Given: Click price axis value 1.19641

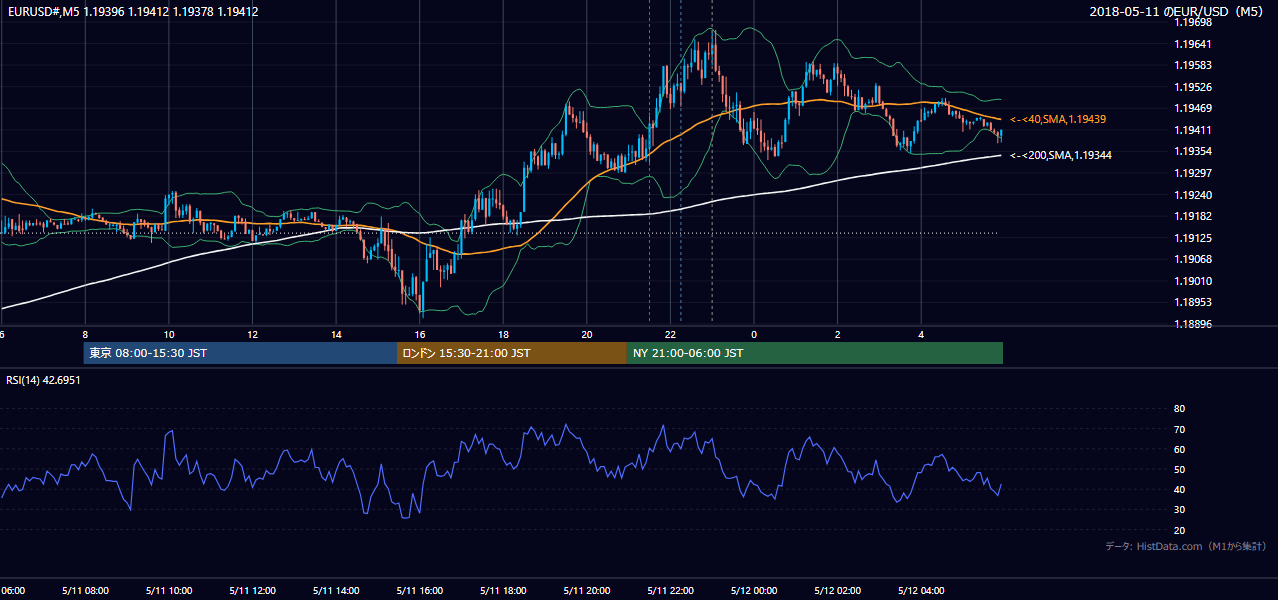Looking at the screenshot, I should click(1193, 44).
